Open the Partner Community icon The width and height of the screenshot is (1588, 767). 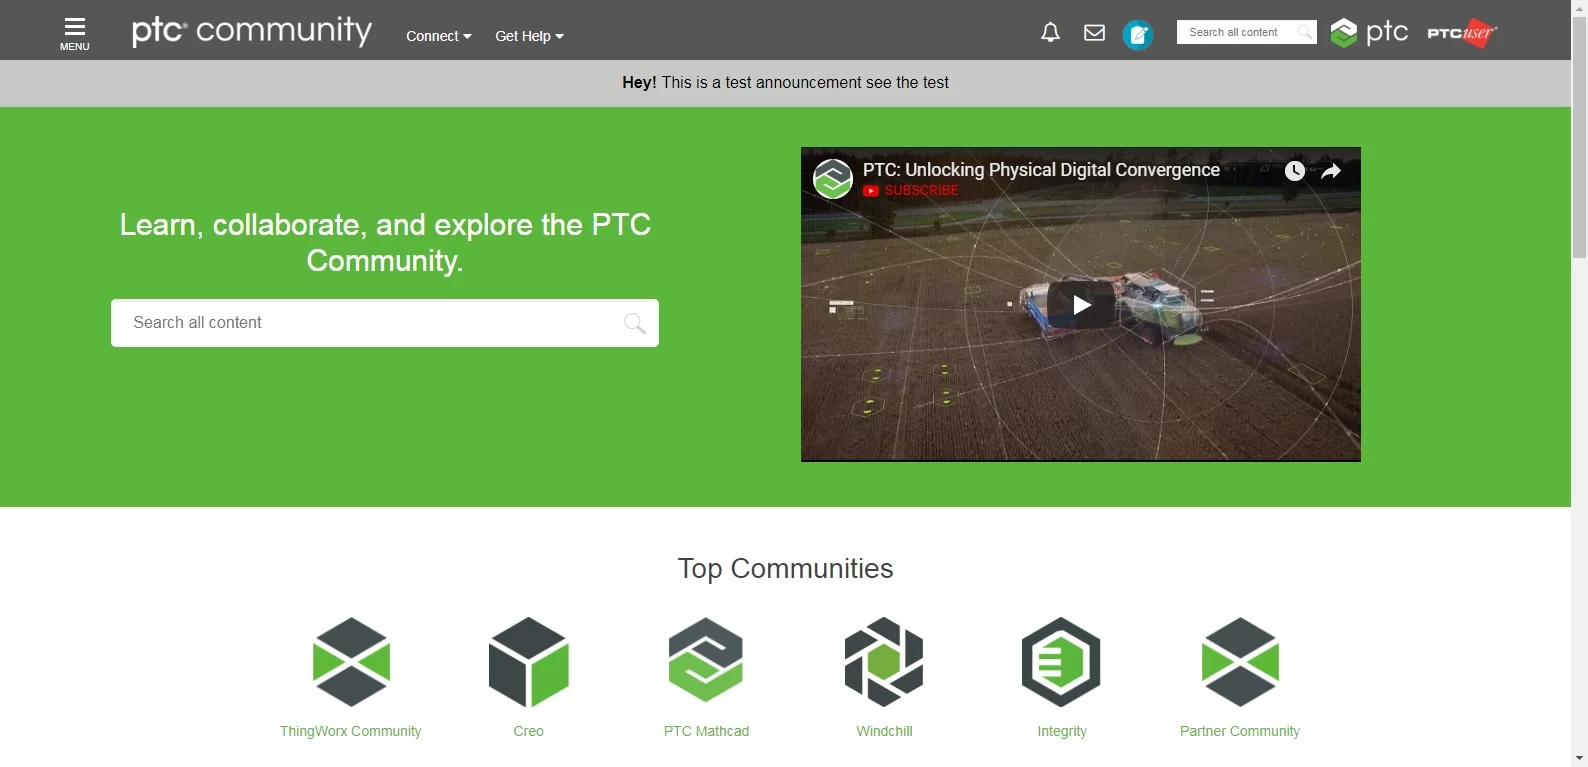click(x=1240, y=662)
